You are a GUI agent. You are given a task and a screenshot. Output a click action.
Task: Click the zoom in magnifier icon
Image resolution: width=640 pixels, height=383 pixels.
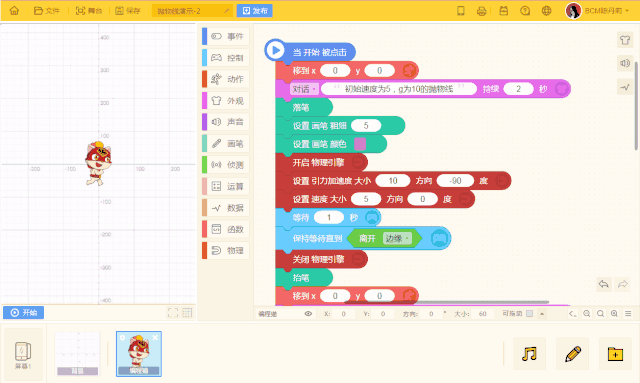pyautogui.click(x=614, y=314)
